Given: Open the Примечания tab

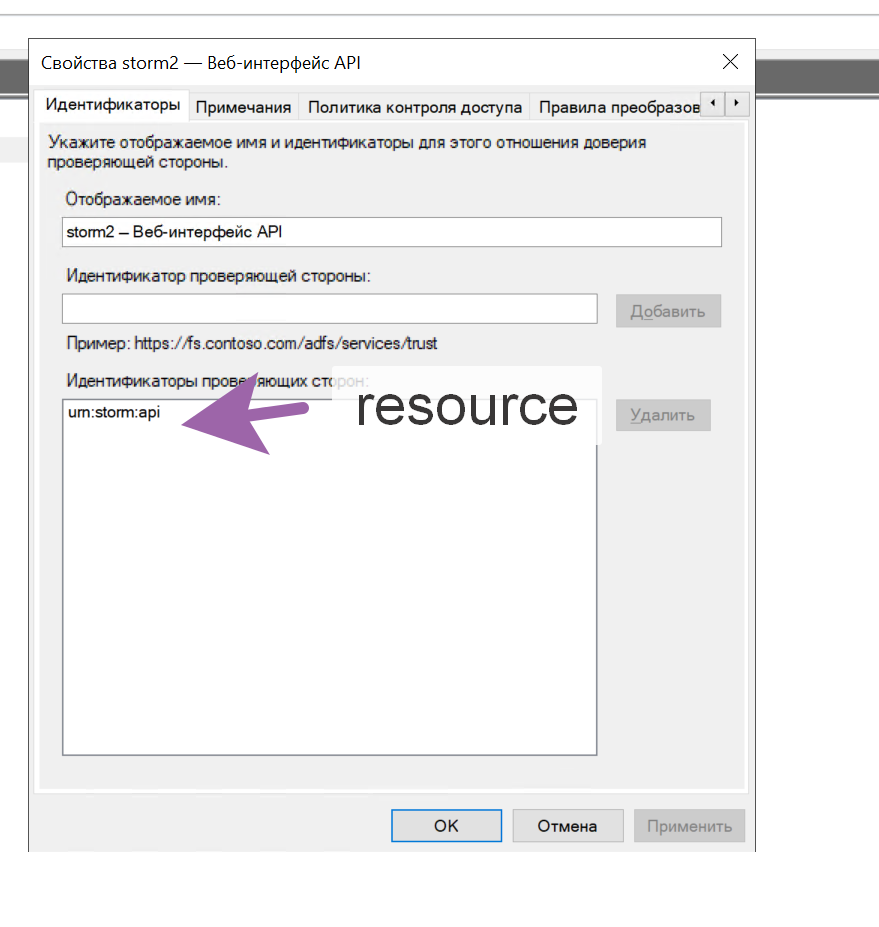Looking at the screenshot, I should point(244,107).
